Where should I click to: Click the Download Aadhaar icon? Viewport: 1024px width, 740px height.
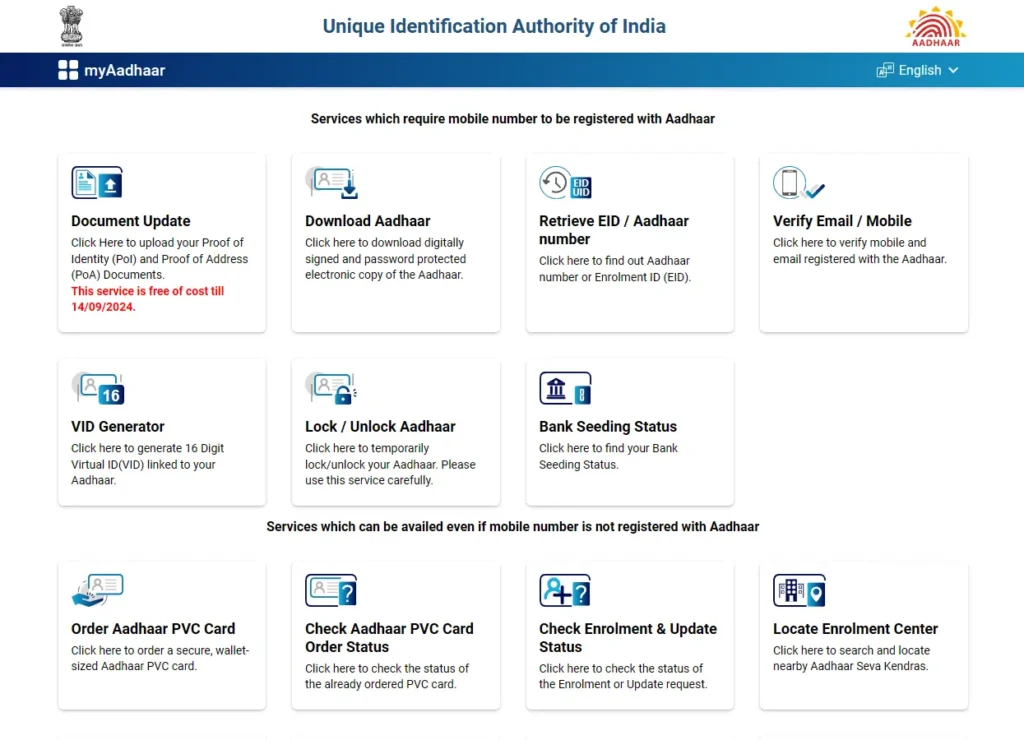[332, 184]
